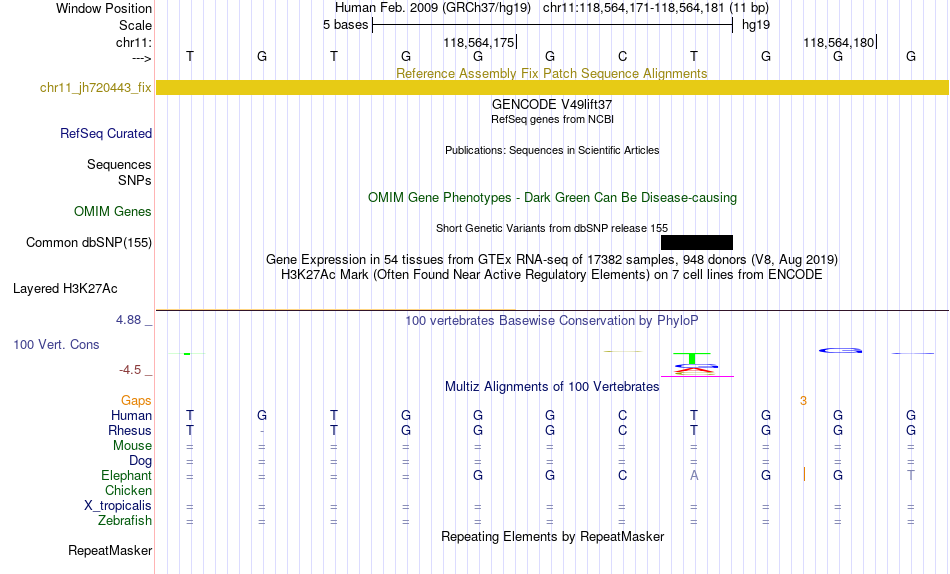The width and height of the screenshot is (950, 574).
Task: Click the 100 Vert. Cons label
Action: [x=56, y=344]
